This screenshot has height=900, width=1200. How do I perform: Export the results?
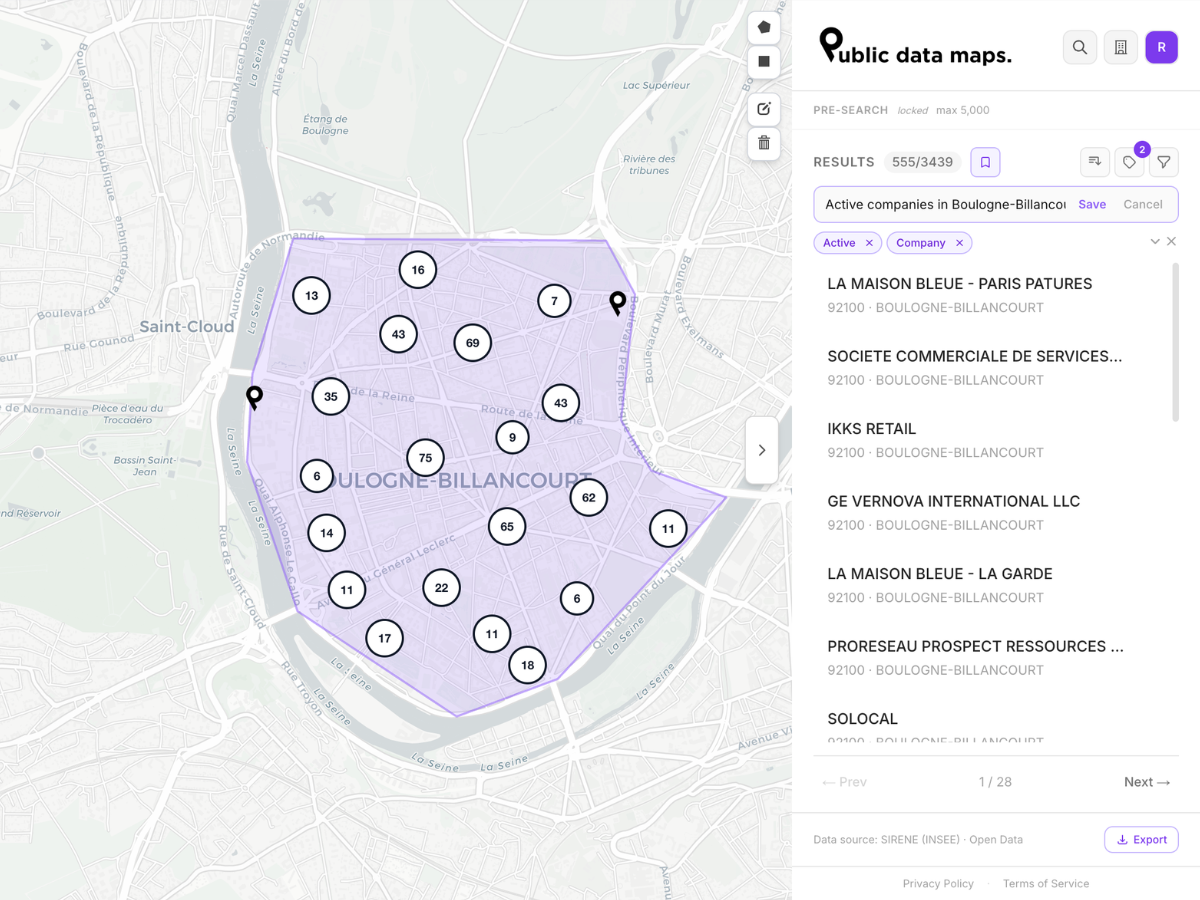[x=1141, y=840]
